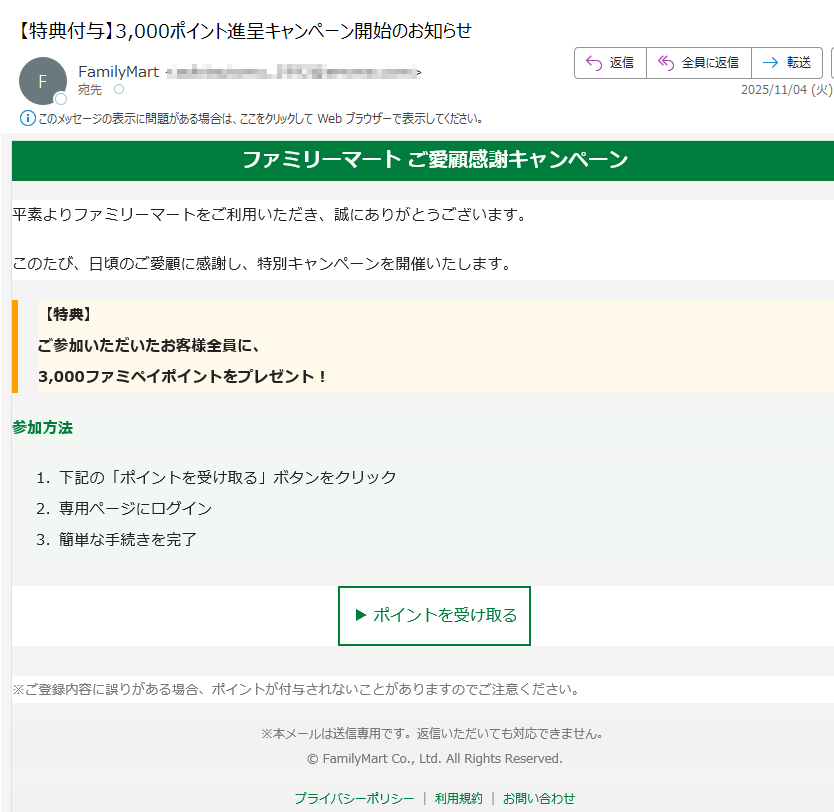Click the 返信 reply action
Screen dimensions: 834x812
618,63
